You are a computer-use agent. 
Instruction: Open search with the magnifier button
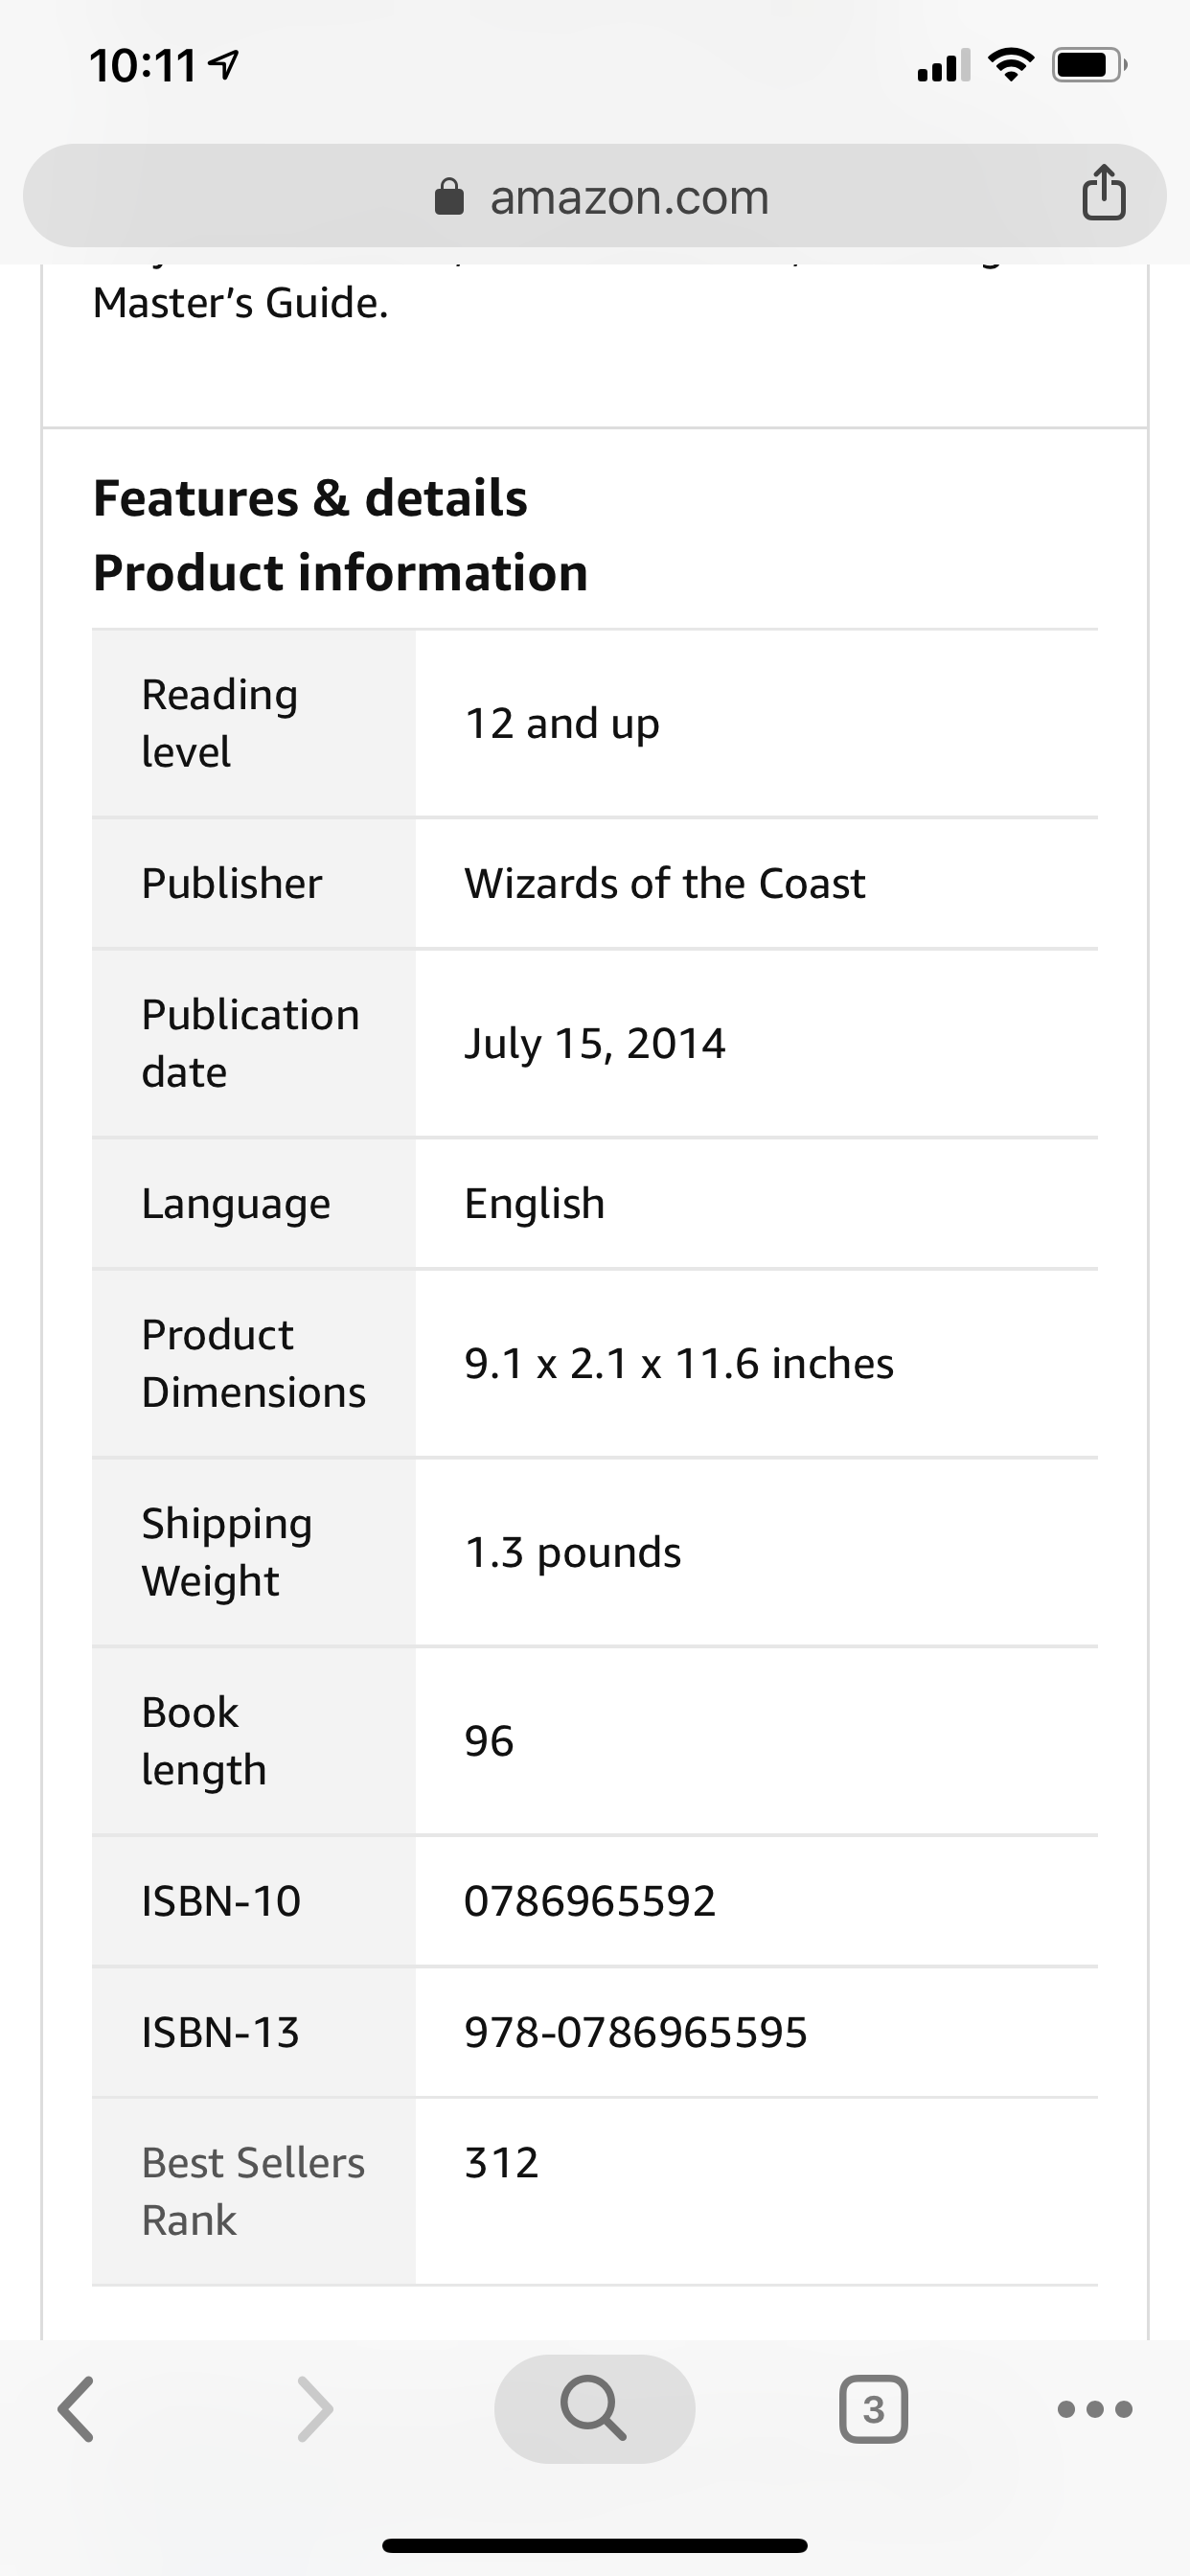(594, 2408)
